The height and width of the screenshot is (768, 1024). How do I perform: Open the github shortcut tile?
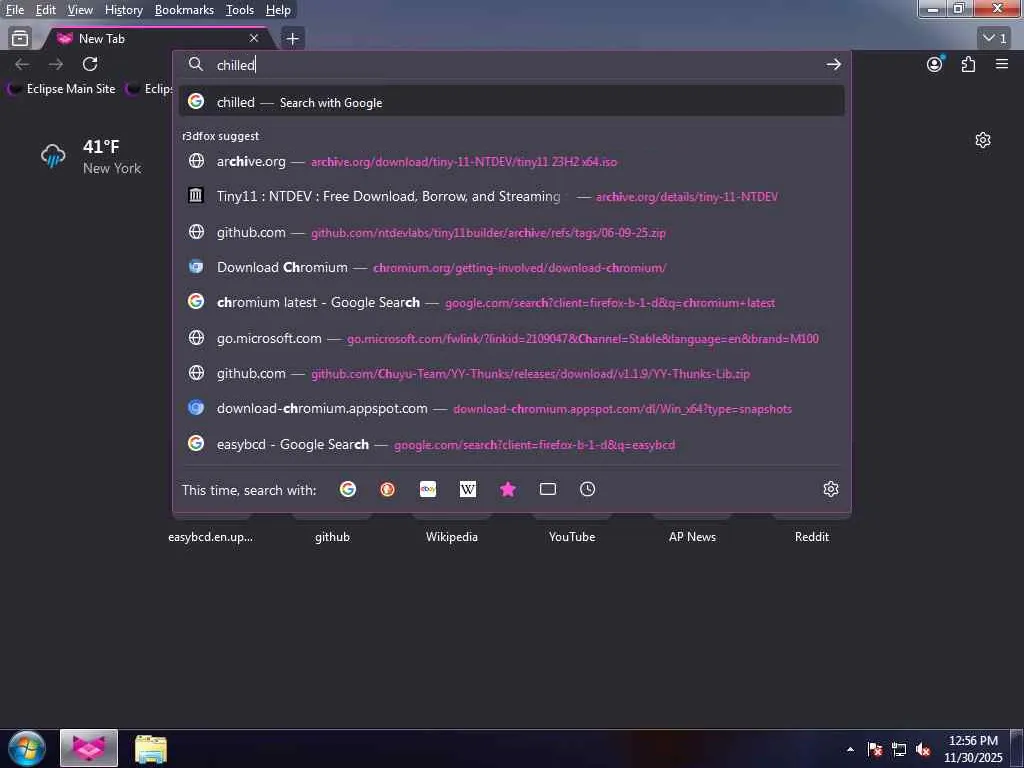click(x=332, y=536)
